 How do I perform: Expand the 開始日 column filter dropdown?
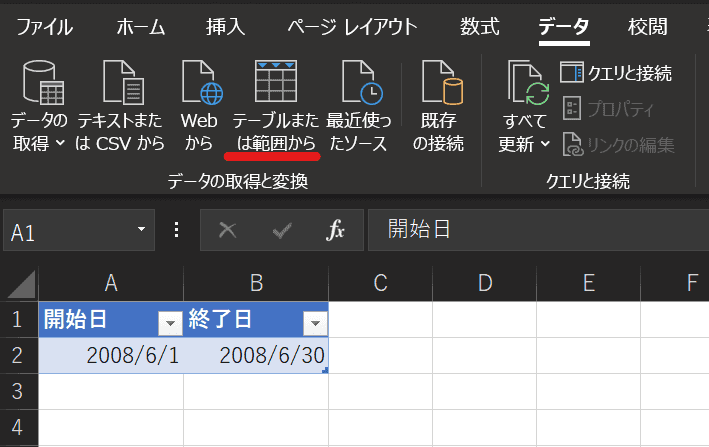[x=169, y=322]
